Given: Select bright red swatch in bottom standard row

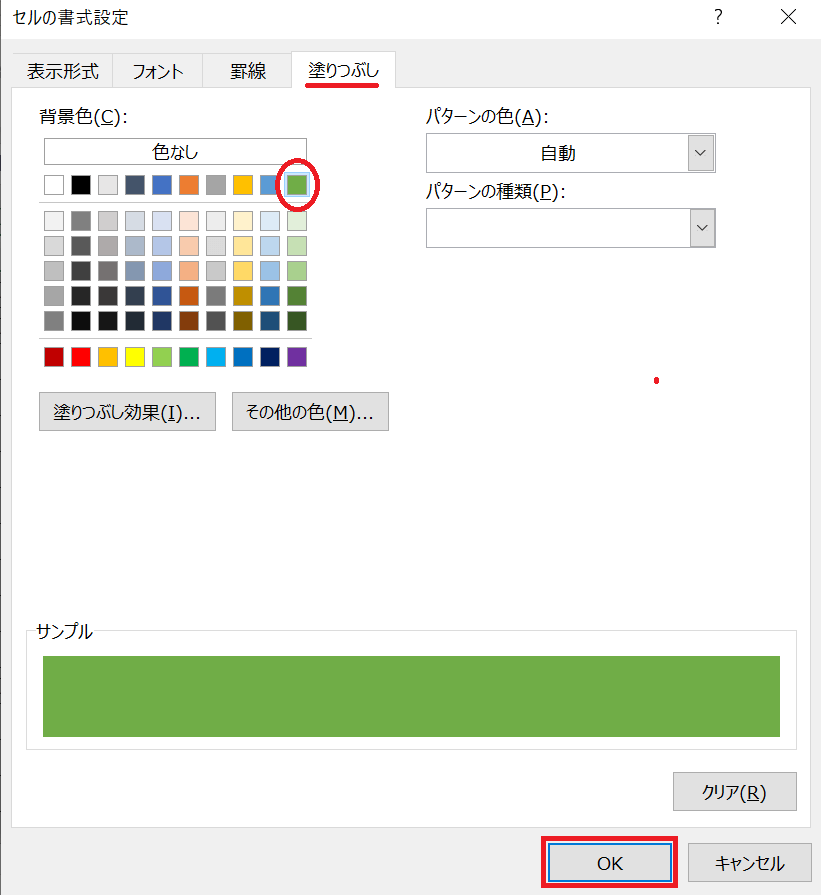Looking at the screenshot, I should click(x=81, y=357).
